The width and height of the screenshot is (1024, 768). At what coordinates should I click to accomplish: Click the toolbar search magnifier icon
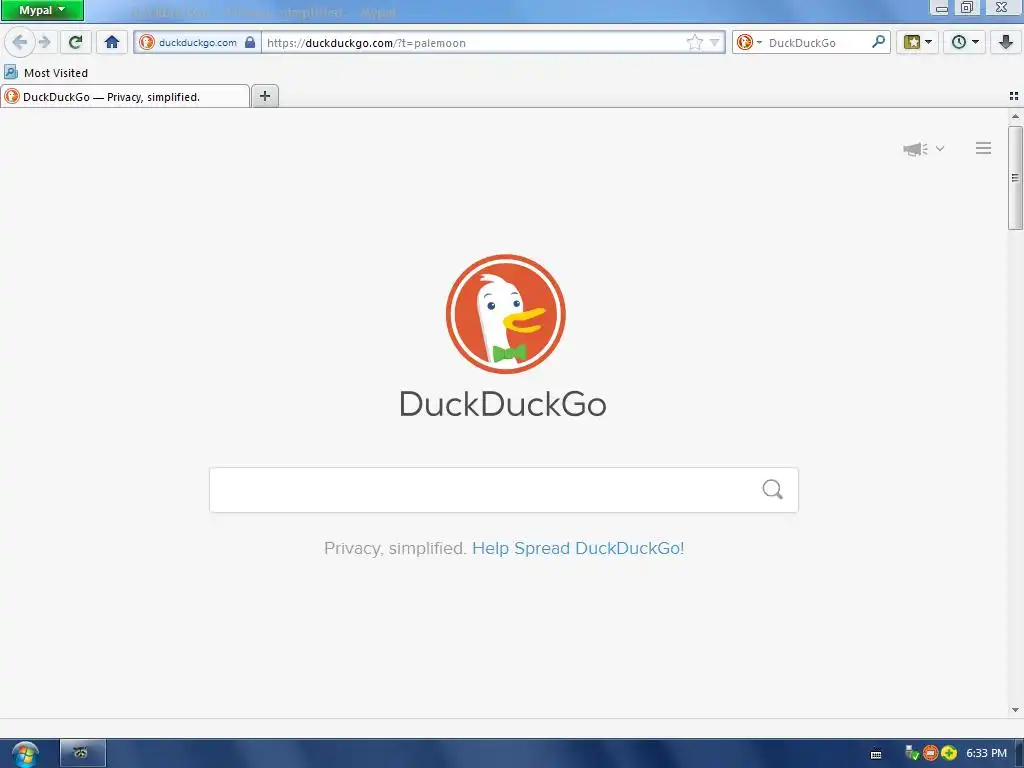879,42
